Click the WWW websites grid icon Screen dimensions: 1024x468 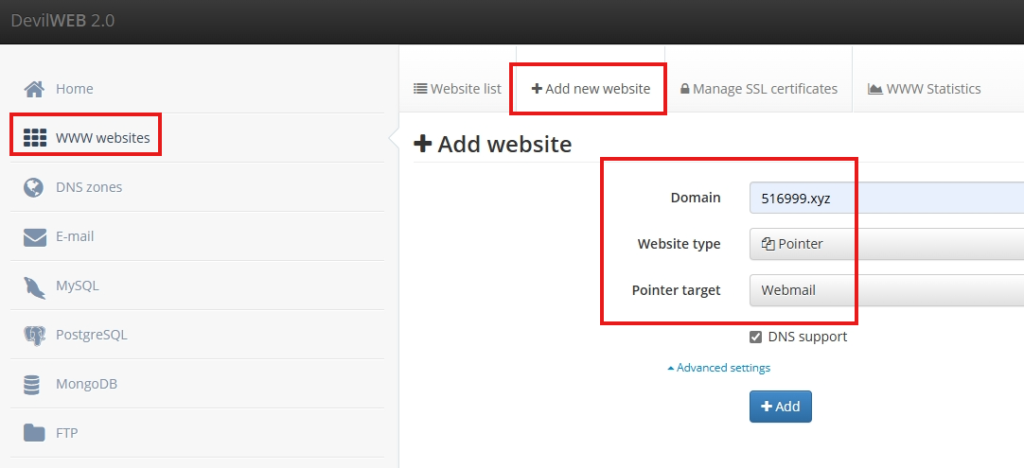pos(35,138)
